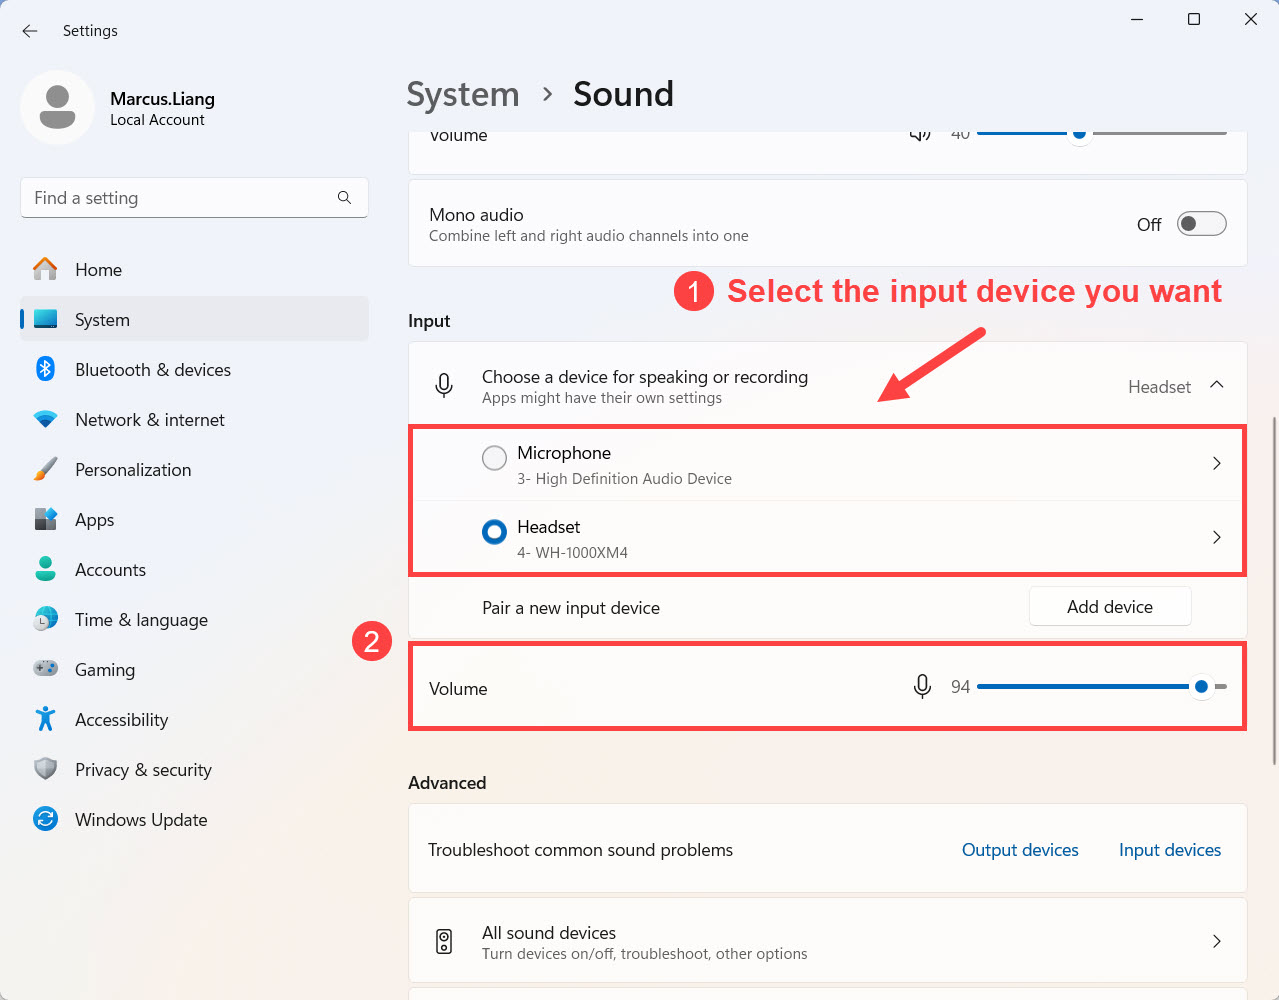Screen dimensions: 1279x1000
Task: Mute microphone via input volume icon
Action: 922,686
